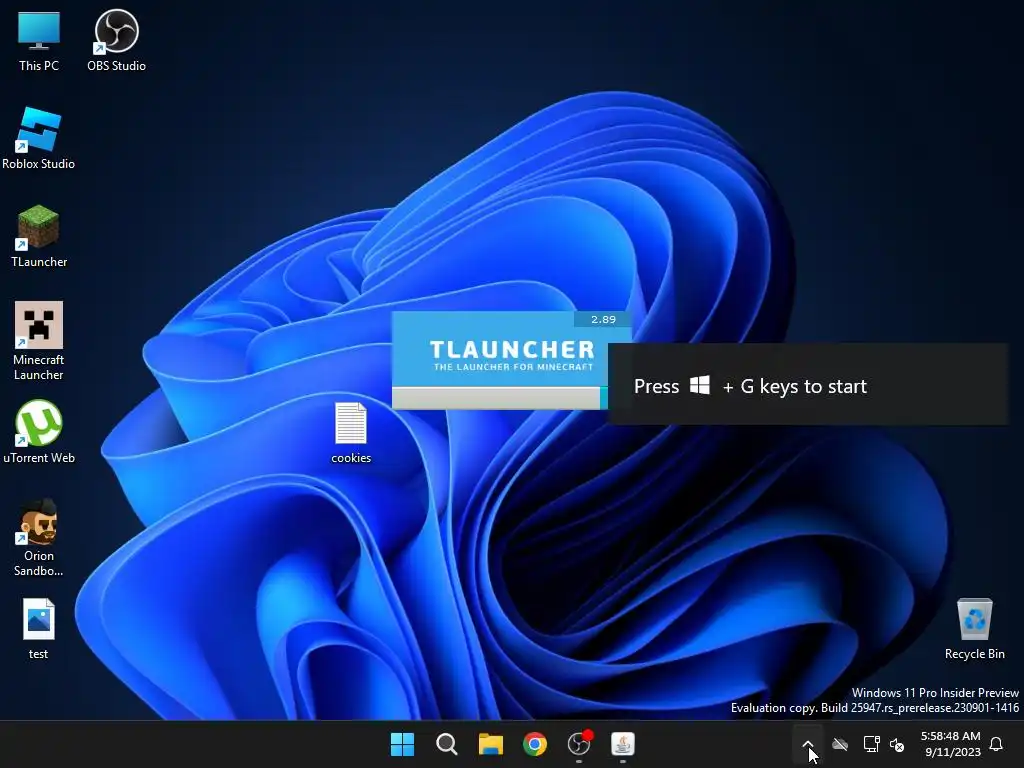Open network status tray icon

point(871,744)
